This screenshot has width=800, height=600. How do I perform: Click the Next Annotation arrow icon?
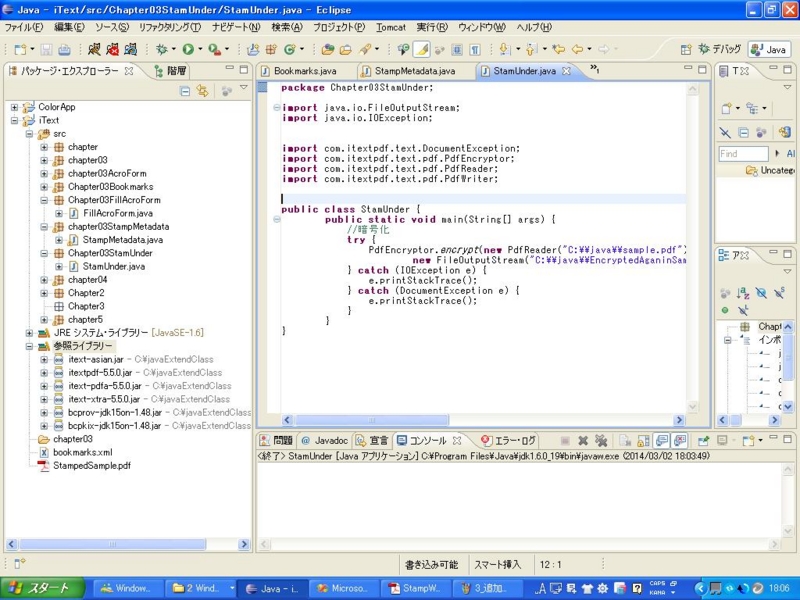tap(505, 49)
